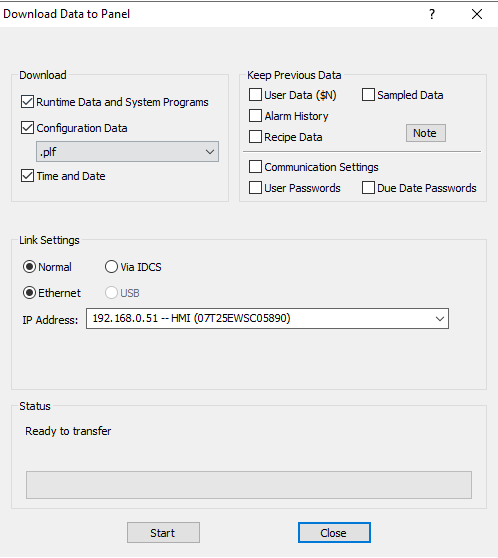Tick the Recipe Data checkbox
Screen dimensions: 498x558
[x=255, y=137]
